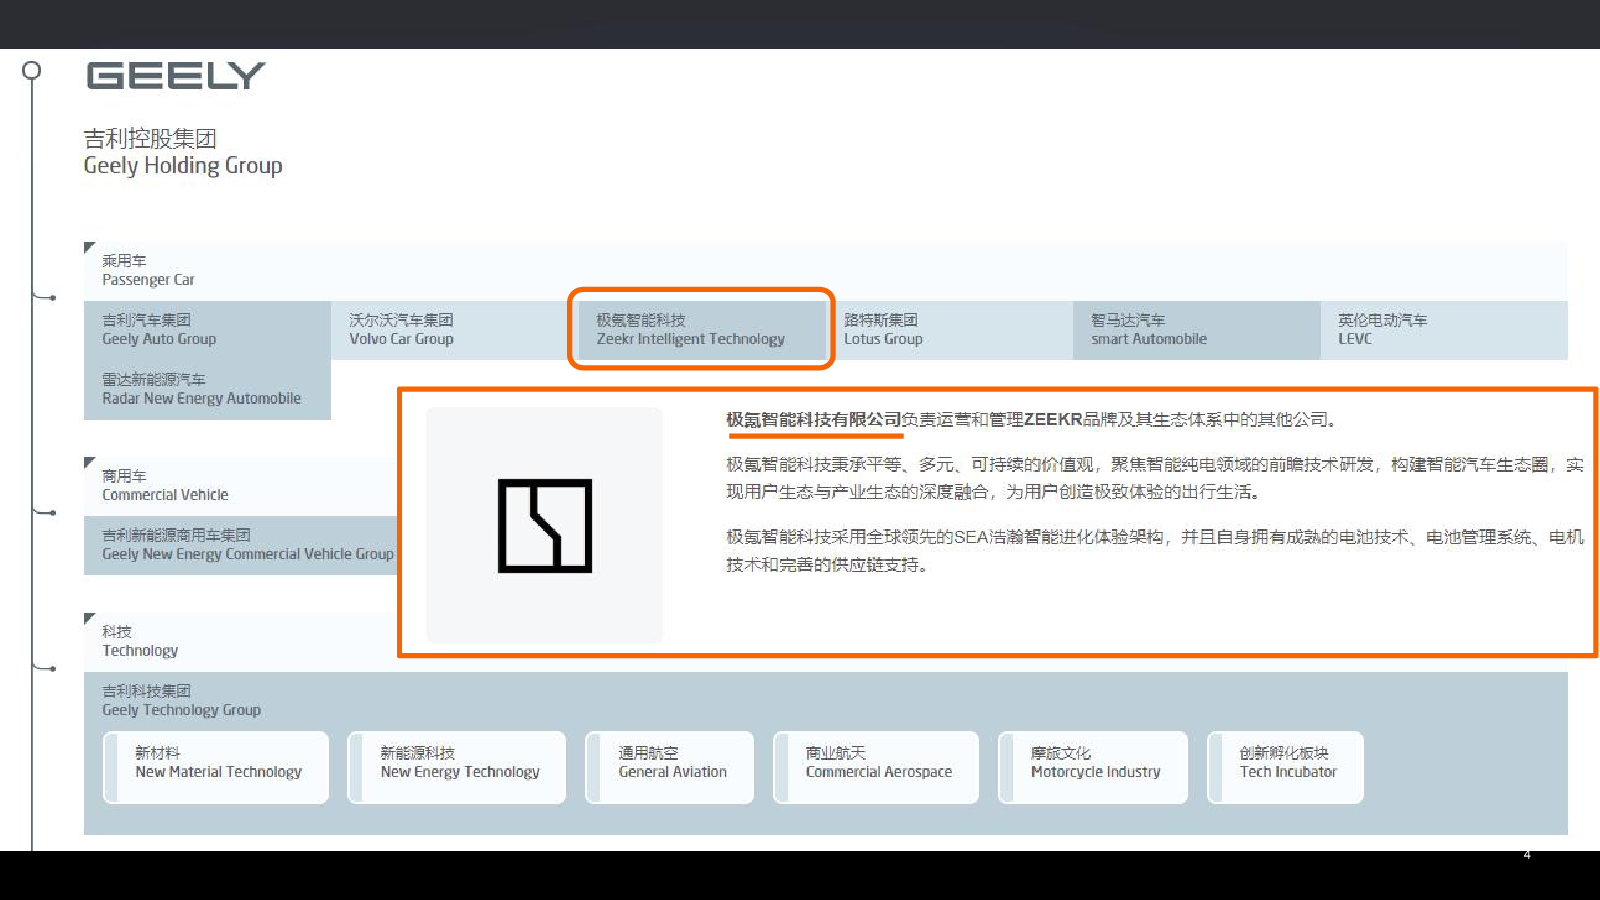Click the Zeekr square logo in the popup

click(x=545, y=526)
